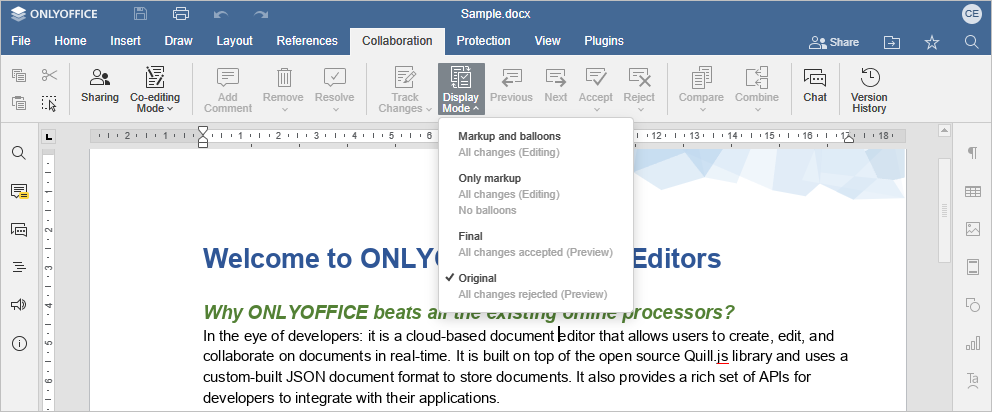Viewport: 992px width, 412px height.
Task: Cut selection with the scissors icon
Action: (x=49, y=75)
